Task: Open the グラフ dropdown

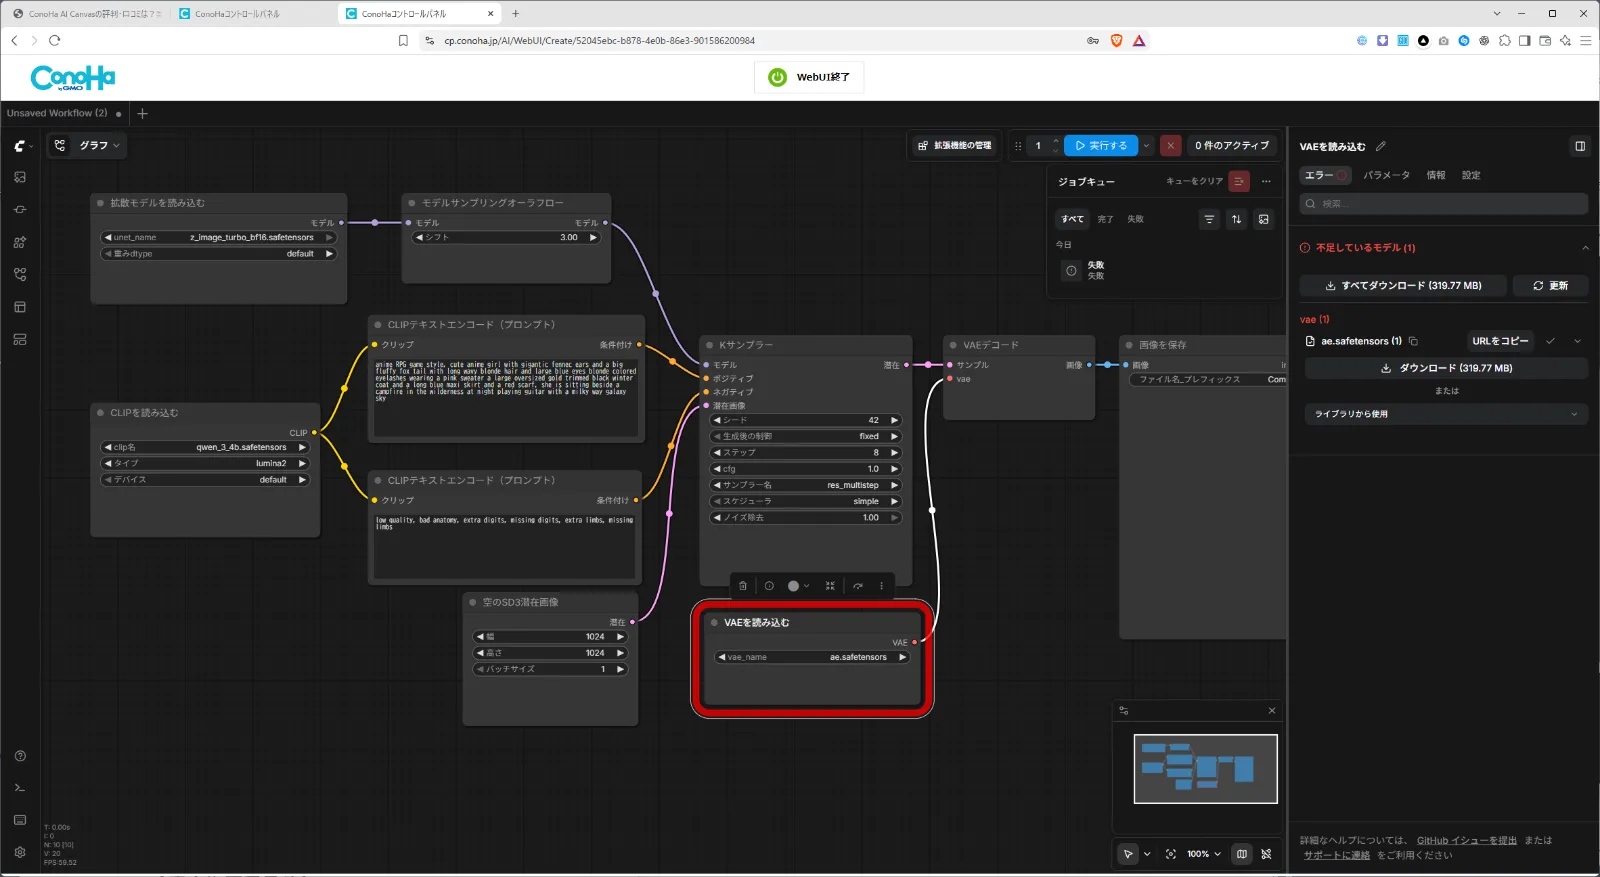Action: pyautogui.click(x=89, y=145)
